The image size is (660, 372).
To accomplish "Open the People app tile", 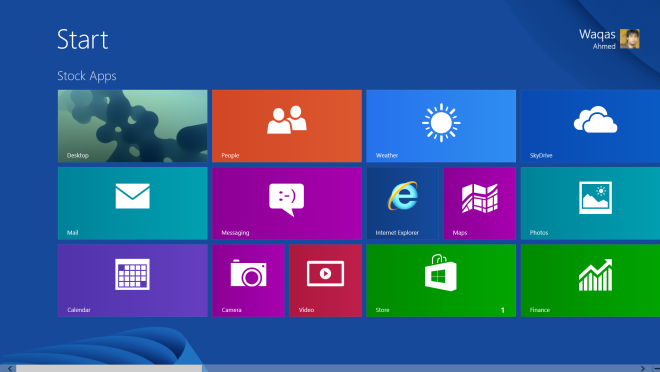I will [x=287, y=126].
